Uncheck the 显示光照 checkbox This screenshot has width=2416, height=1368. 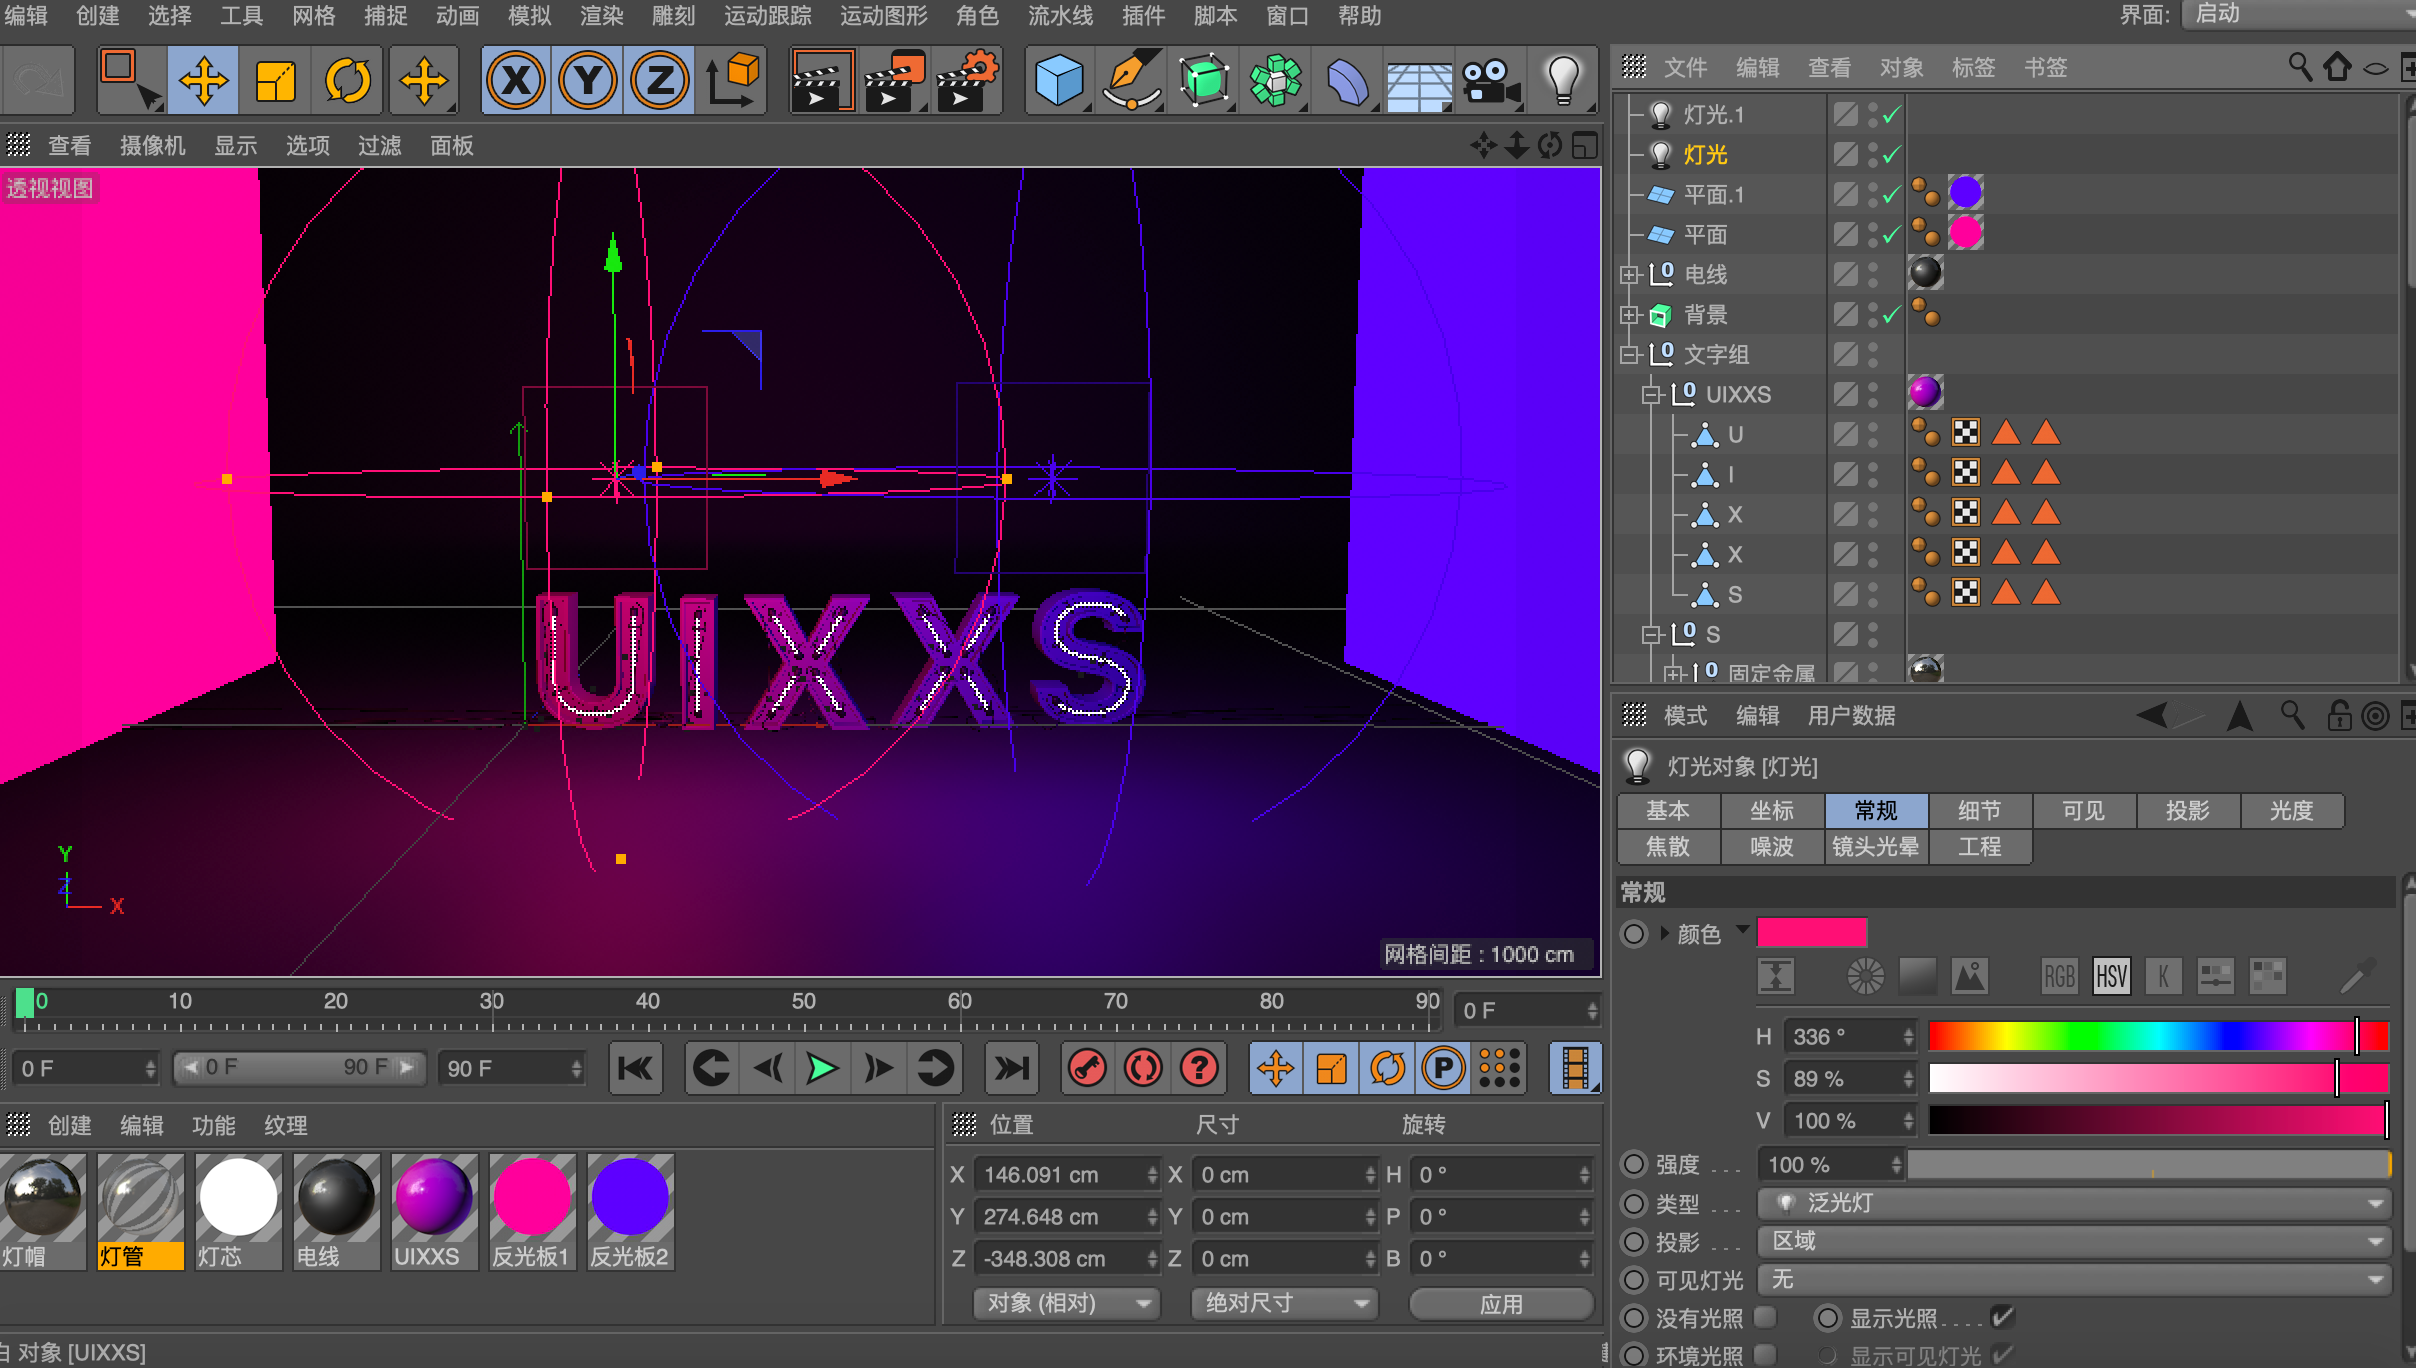[2002, 1318]
